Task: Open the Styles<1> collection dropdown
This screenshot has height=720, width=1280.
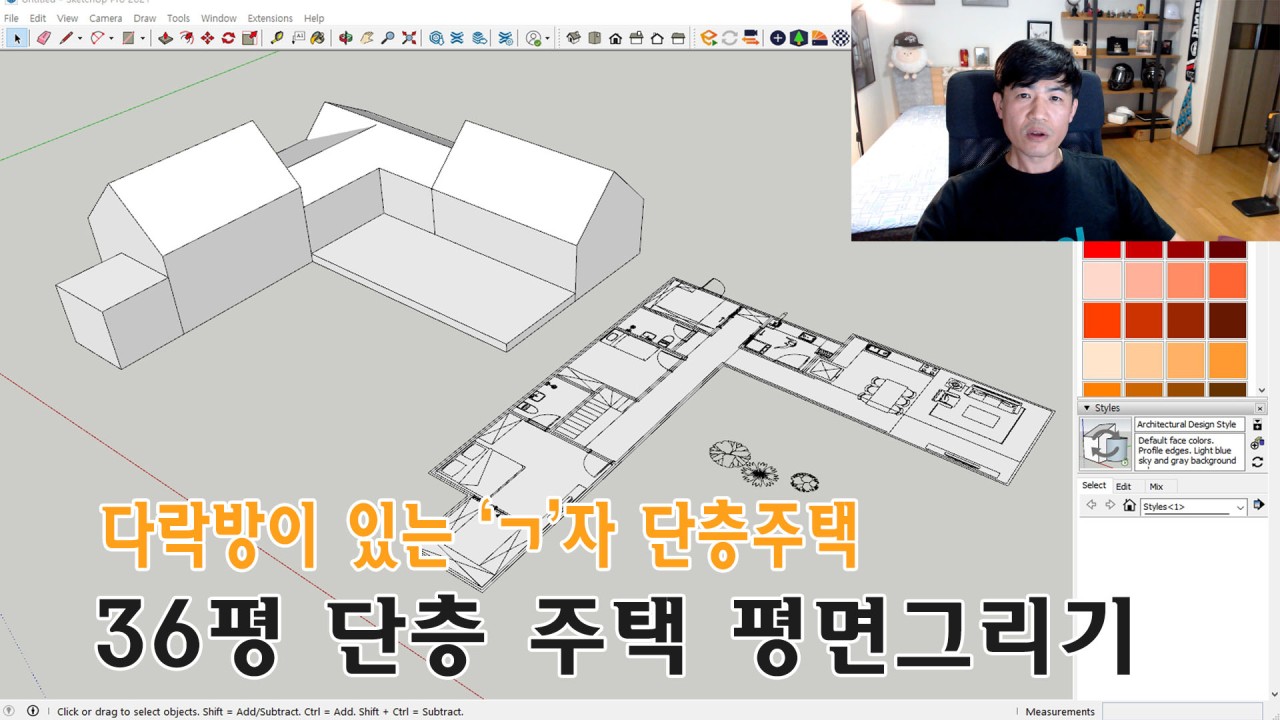Action: pos(1240,507)
